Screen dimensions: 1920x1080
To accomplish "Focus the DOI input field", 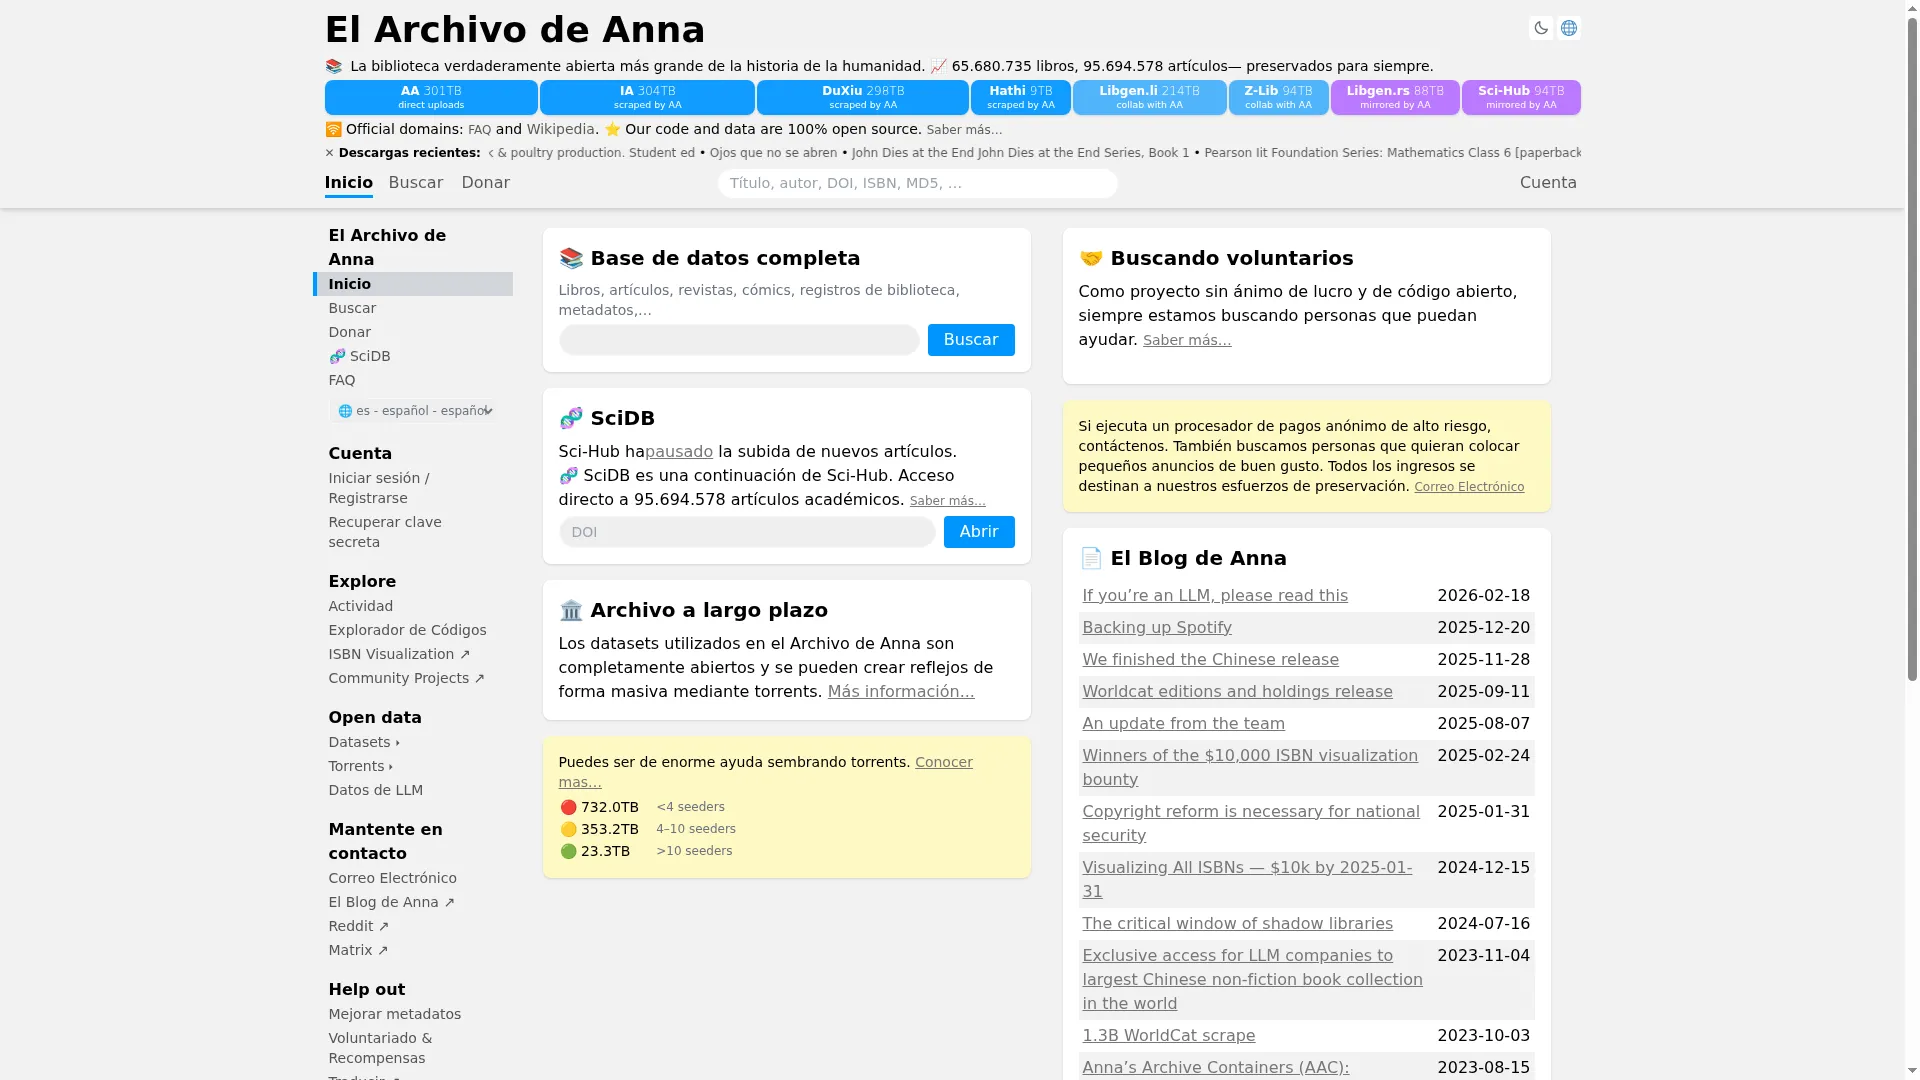I will [747, 532].
